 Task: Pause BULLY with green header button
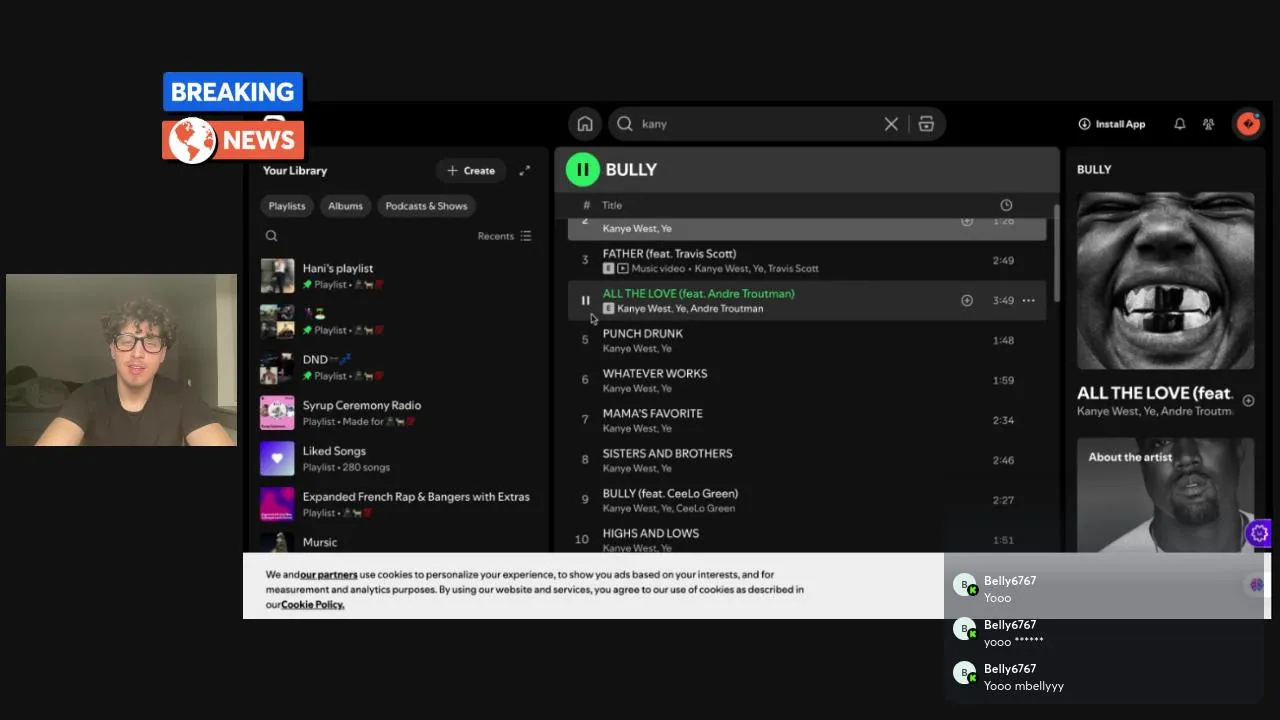(x=583, y=170)
